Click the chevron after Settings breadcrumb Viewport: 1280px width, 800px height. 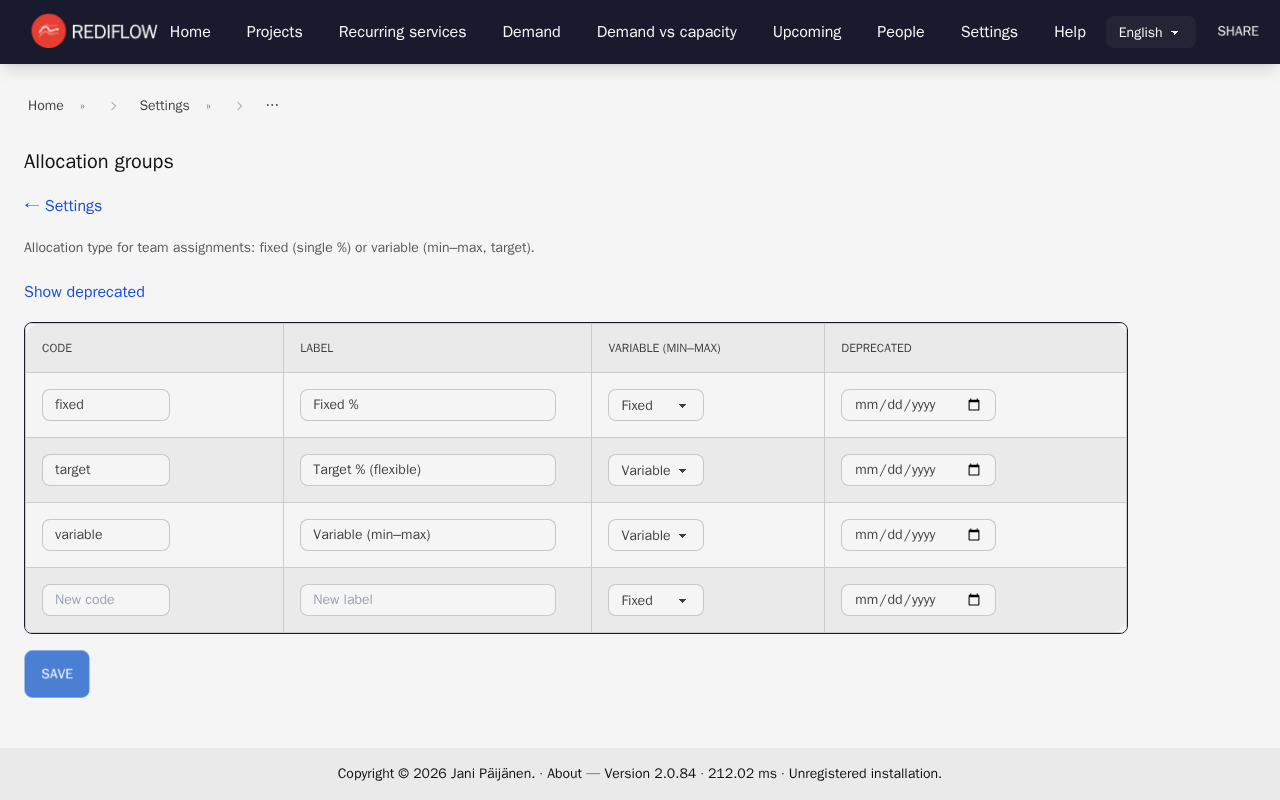(x=240, y=104)
